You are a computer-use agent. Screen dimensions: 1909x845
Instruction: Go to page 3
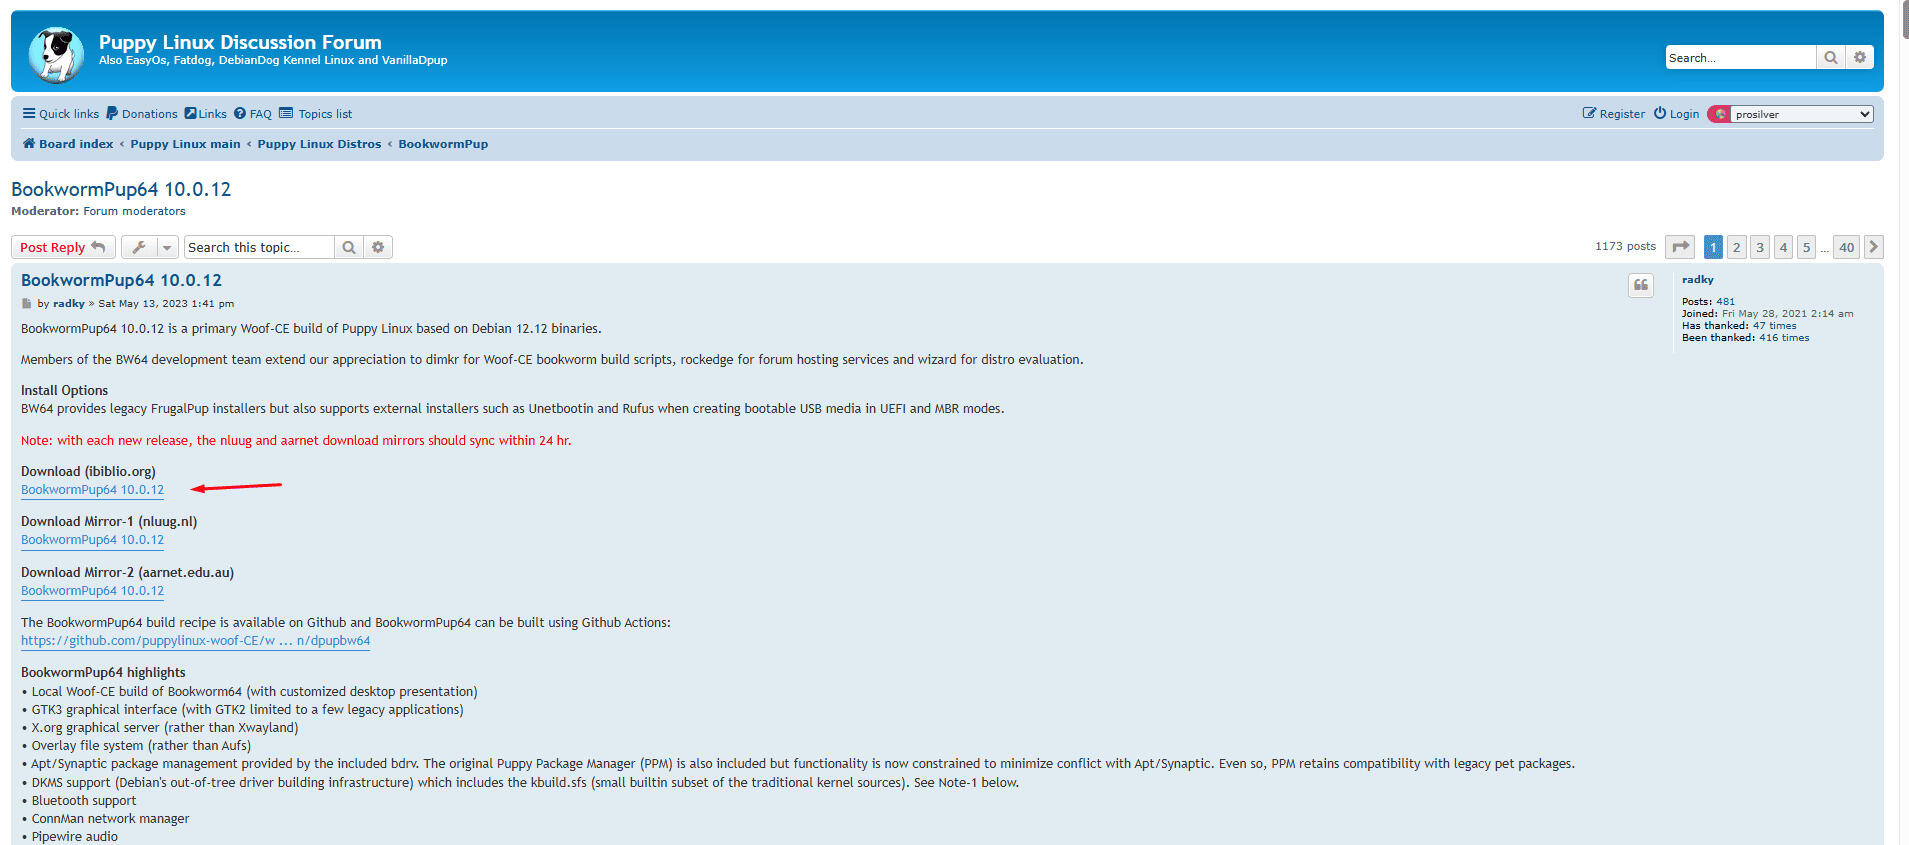[x=1760, y=247]
